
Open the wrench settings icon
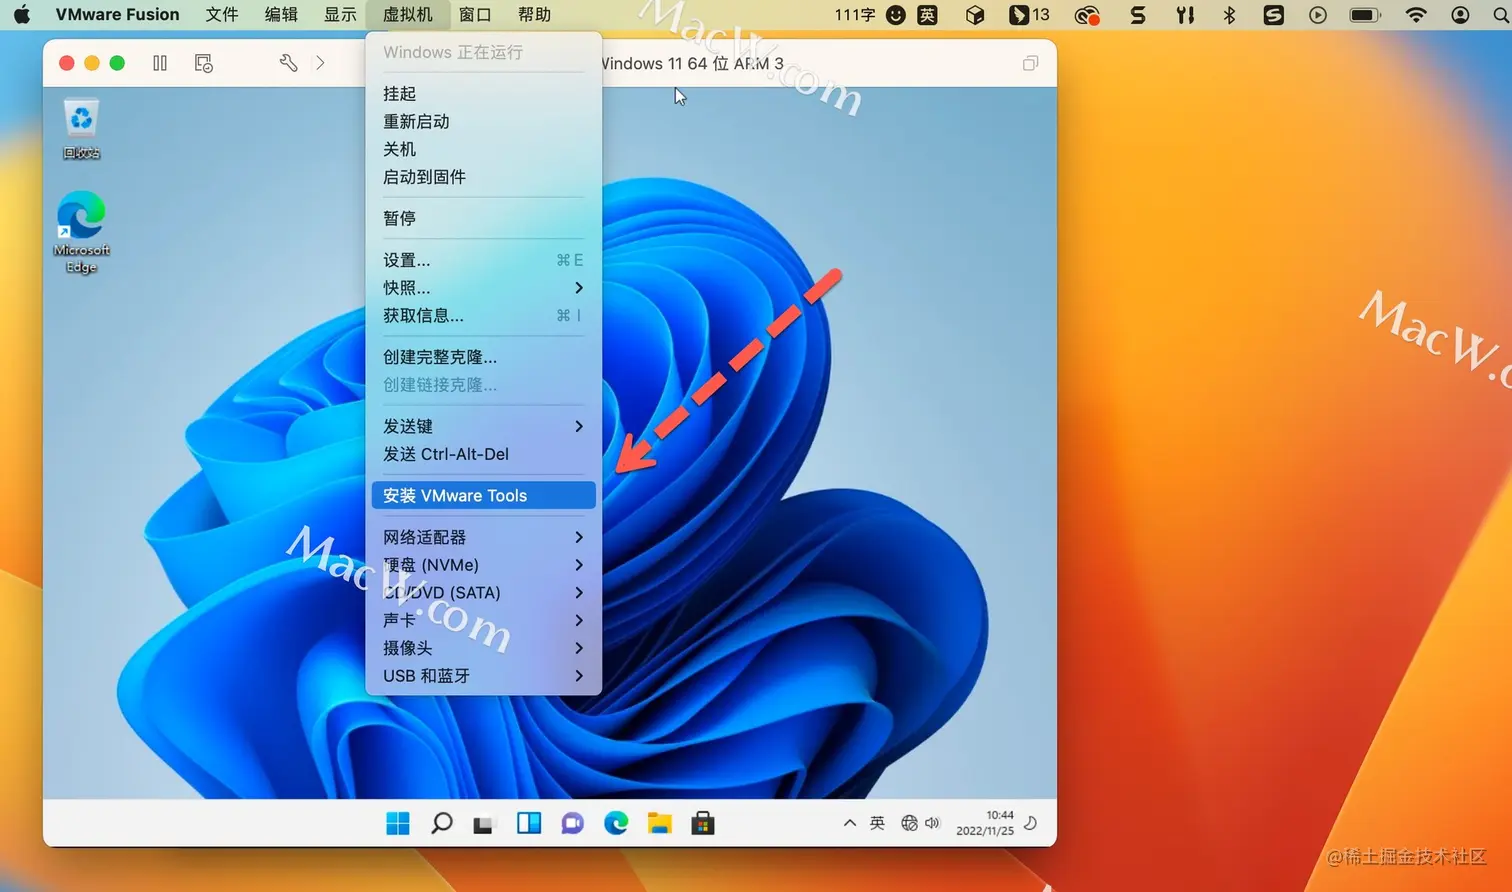click(x=288, y=63)
